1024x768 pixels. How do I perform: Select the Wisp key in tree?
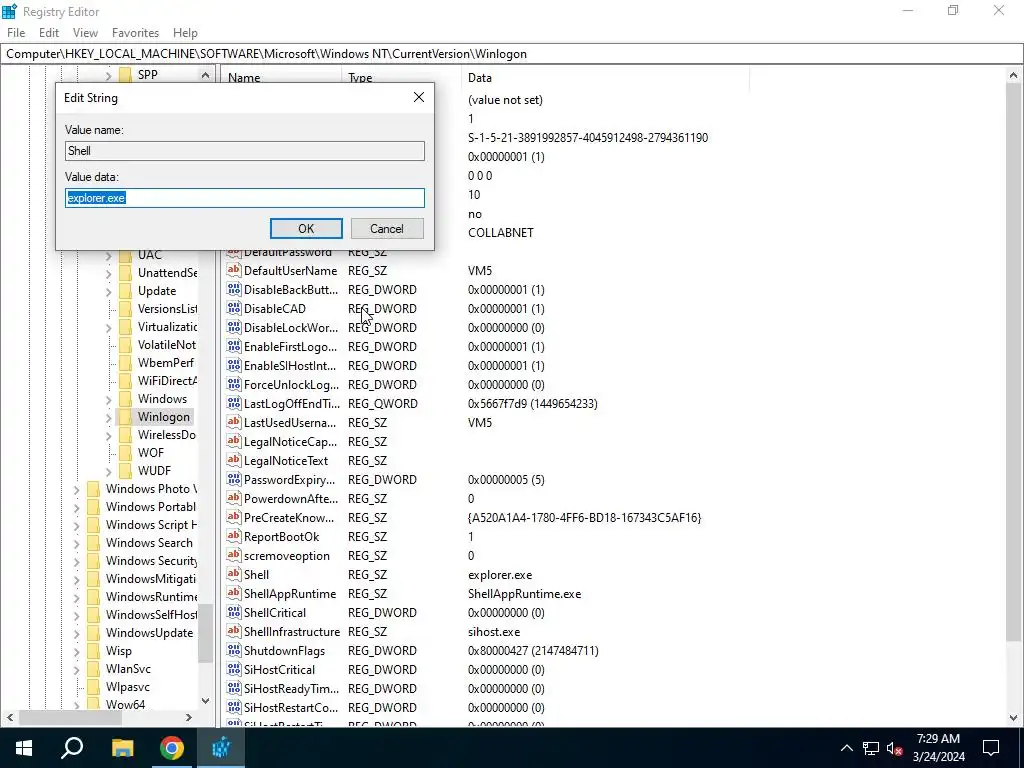[118, 650]
